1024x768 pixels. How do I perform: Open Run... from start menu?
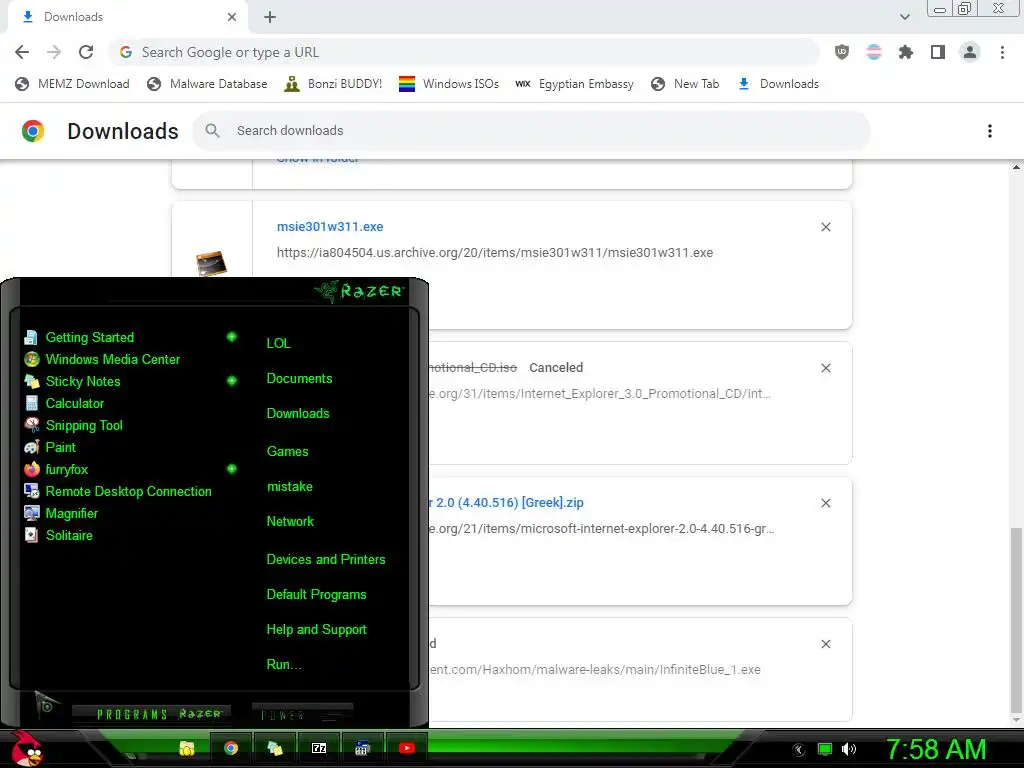[284, 664]
